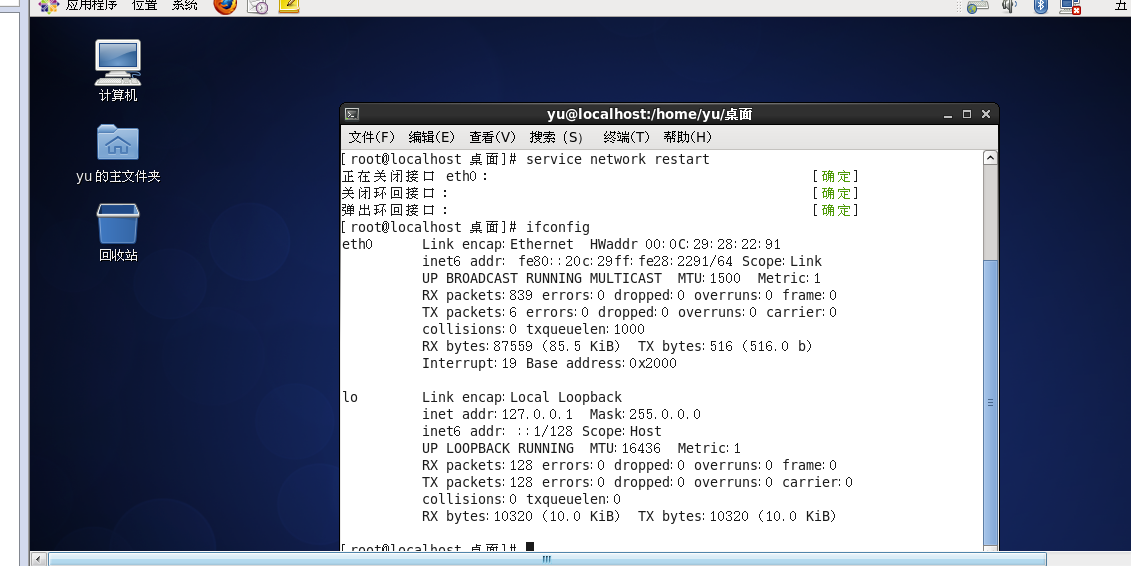
Task: Open the volume speaker applet
Action: tap(1009, 6)
